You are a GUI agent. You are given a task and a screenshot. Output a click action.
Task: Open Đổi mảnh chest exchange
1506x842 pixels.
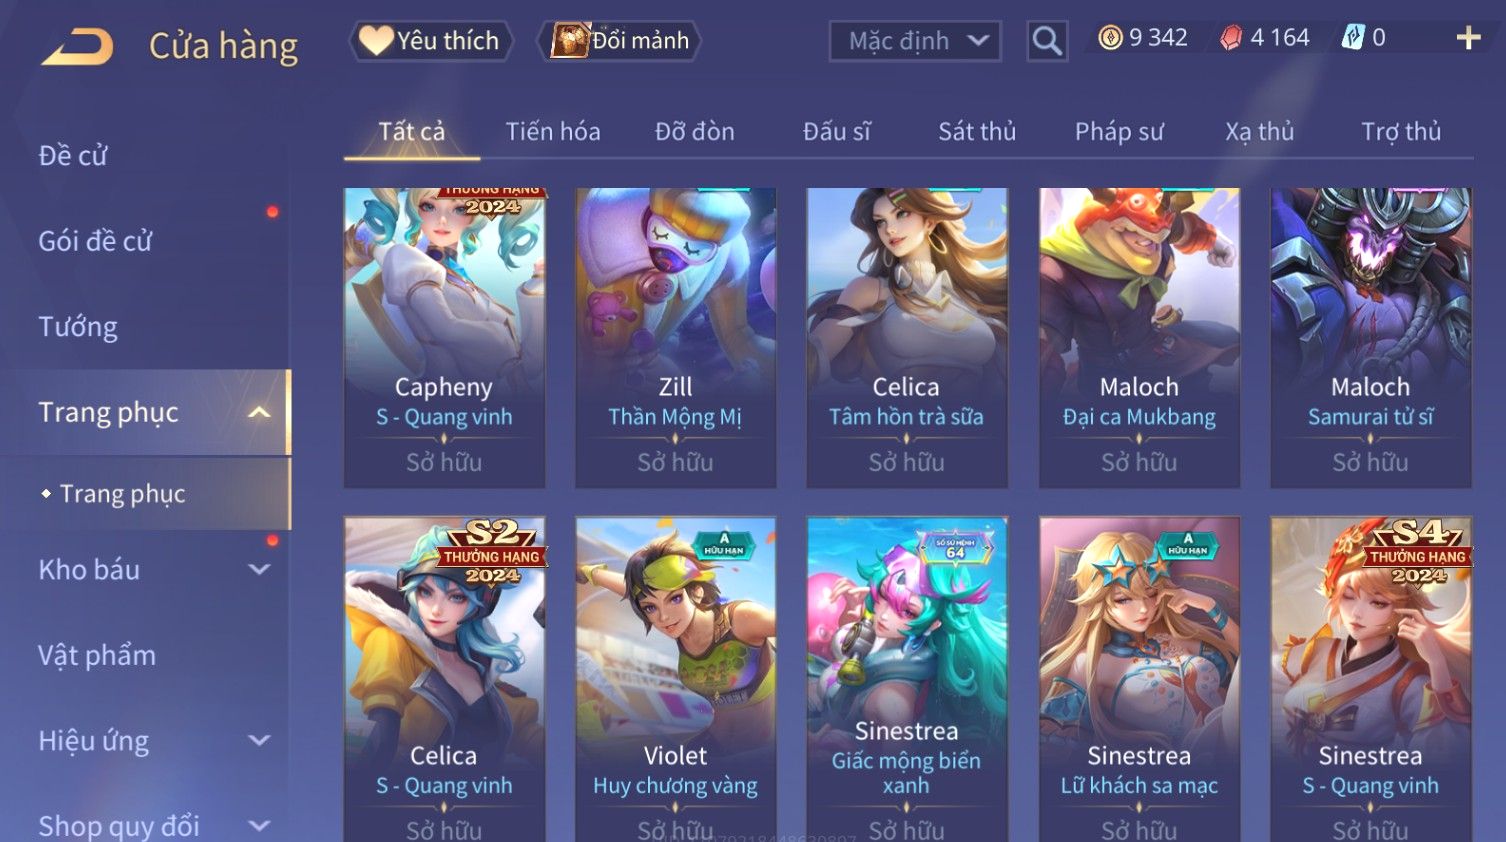click(x=619, y=41)
